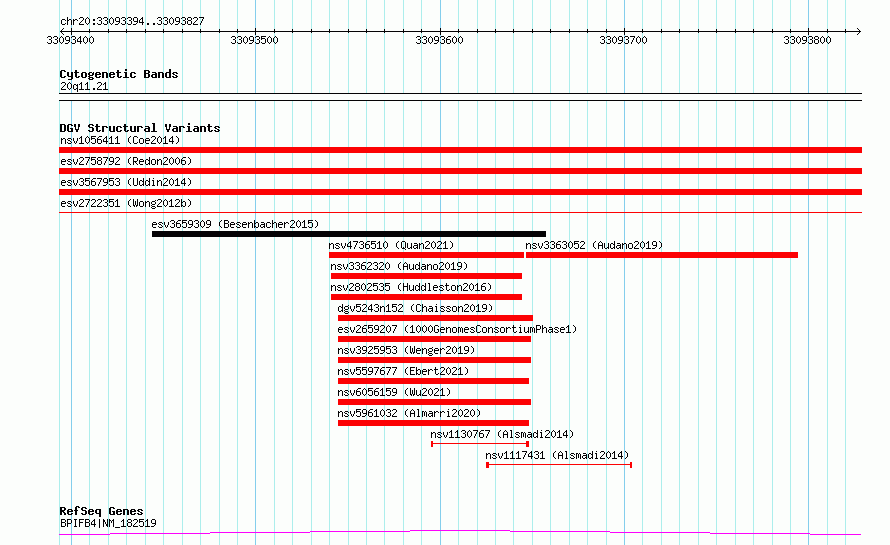Open dgv5243n152 (Chaisson2019) variant label
The image size is (890, 545).
pos(415,308)
